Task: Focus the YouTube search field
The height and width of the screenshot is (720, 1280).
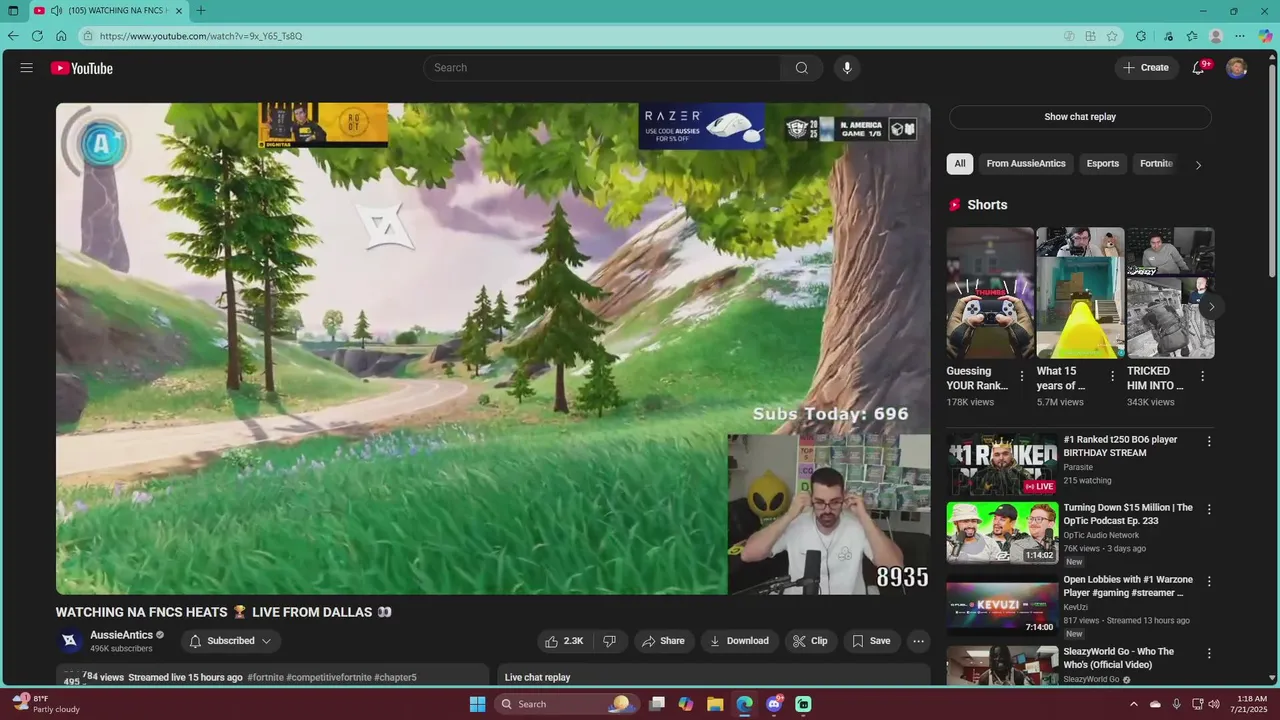Action: 602,68
